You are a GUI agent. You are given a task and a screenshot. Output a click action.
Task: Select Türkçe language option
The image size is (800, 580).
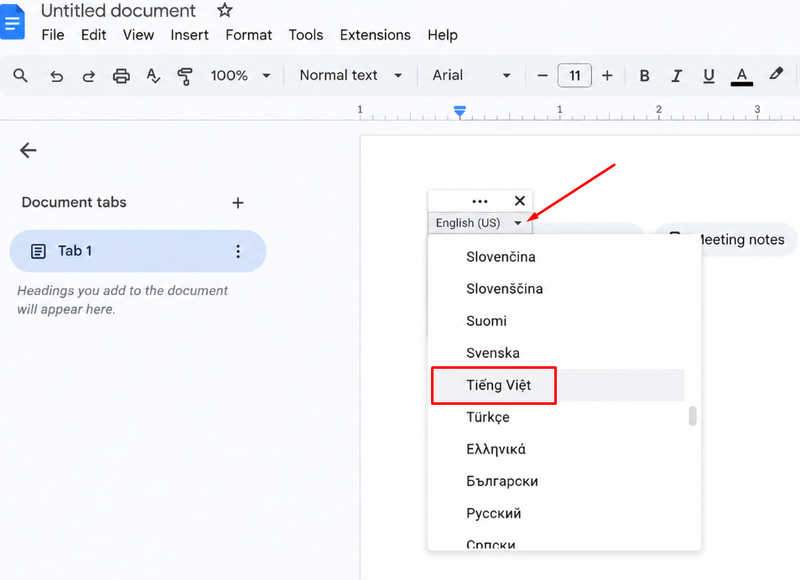pos(557,417)
